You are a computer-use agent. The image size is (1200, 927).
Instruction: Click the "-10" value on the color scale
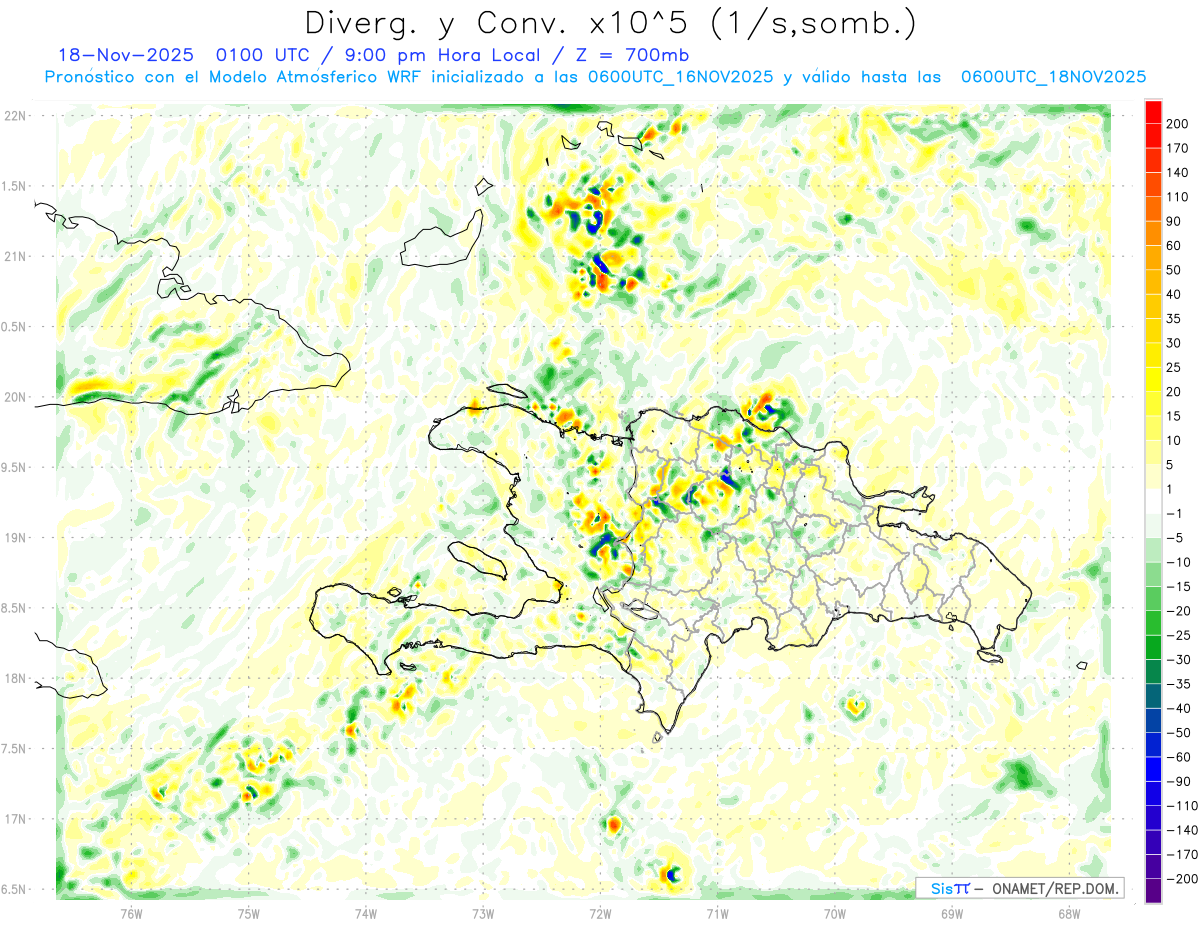[x=1180, y=562]
